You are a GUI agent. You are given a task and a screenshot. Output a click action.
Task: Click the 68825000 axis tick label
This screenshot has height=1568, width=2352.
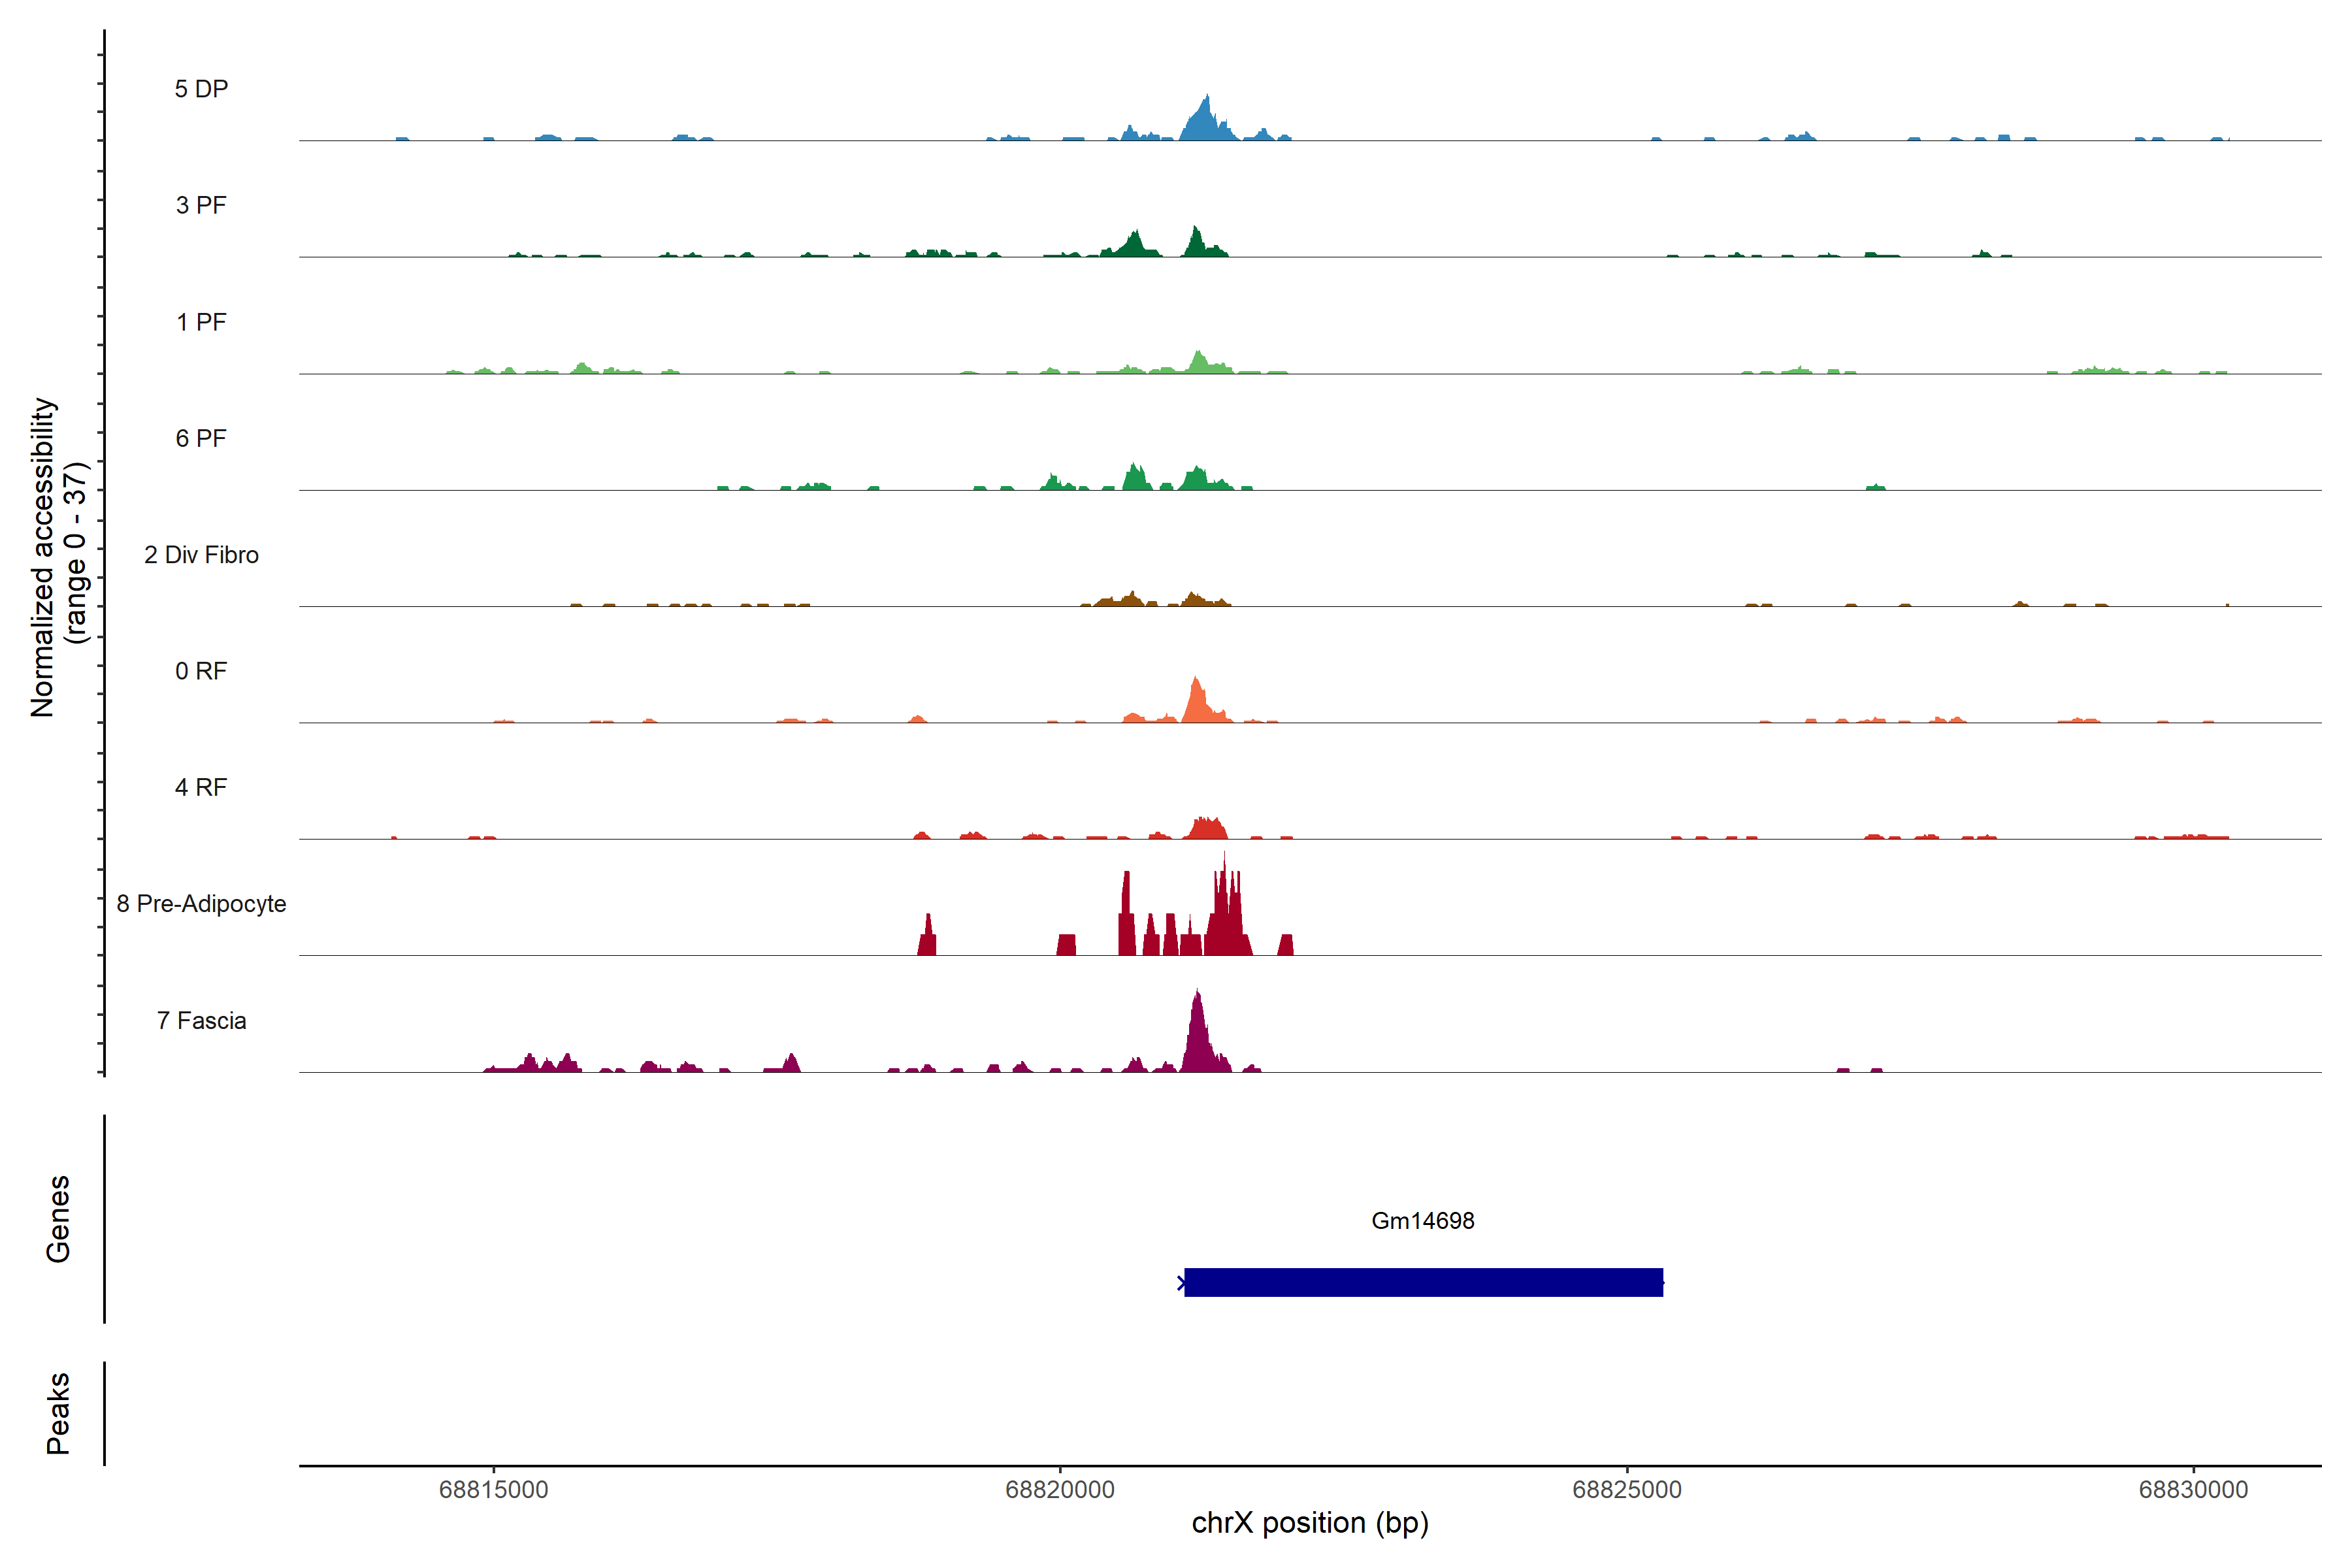coord(1627,1489)
